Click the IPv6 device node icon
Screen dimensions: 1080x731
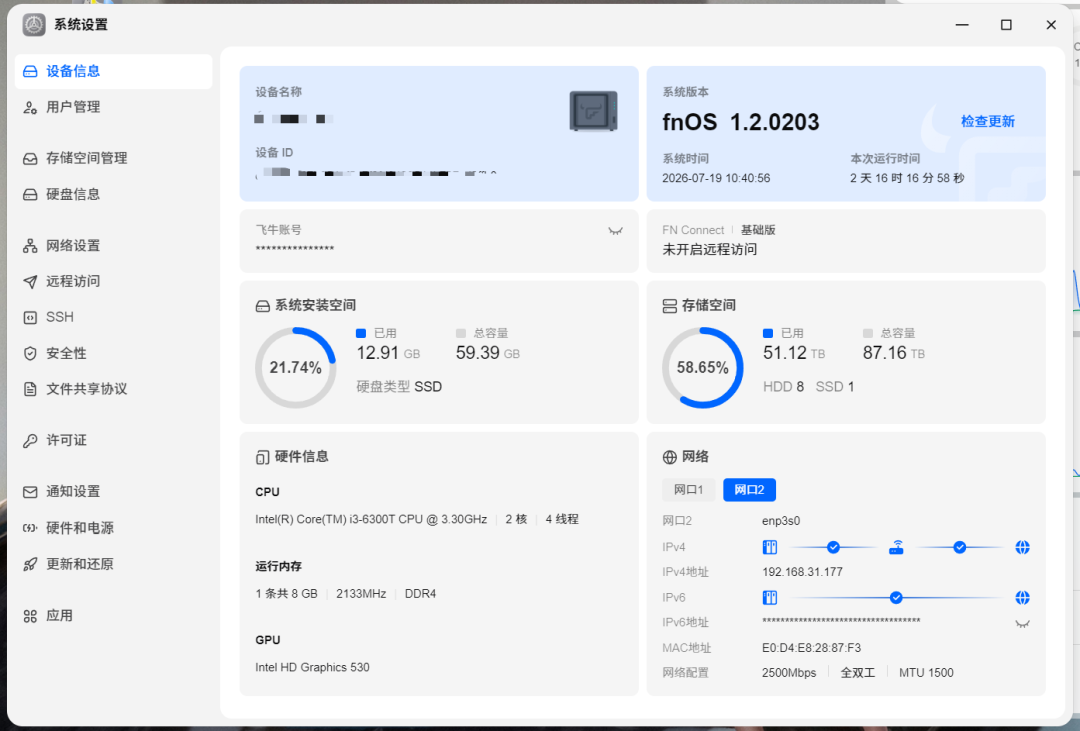(770, 598)
